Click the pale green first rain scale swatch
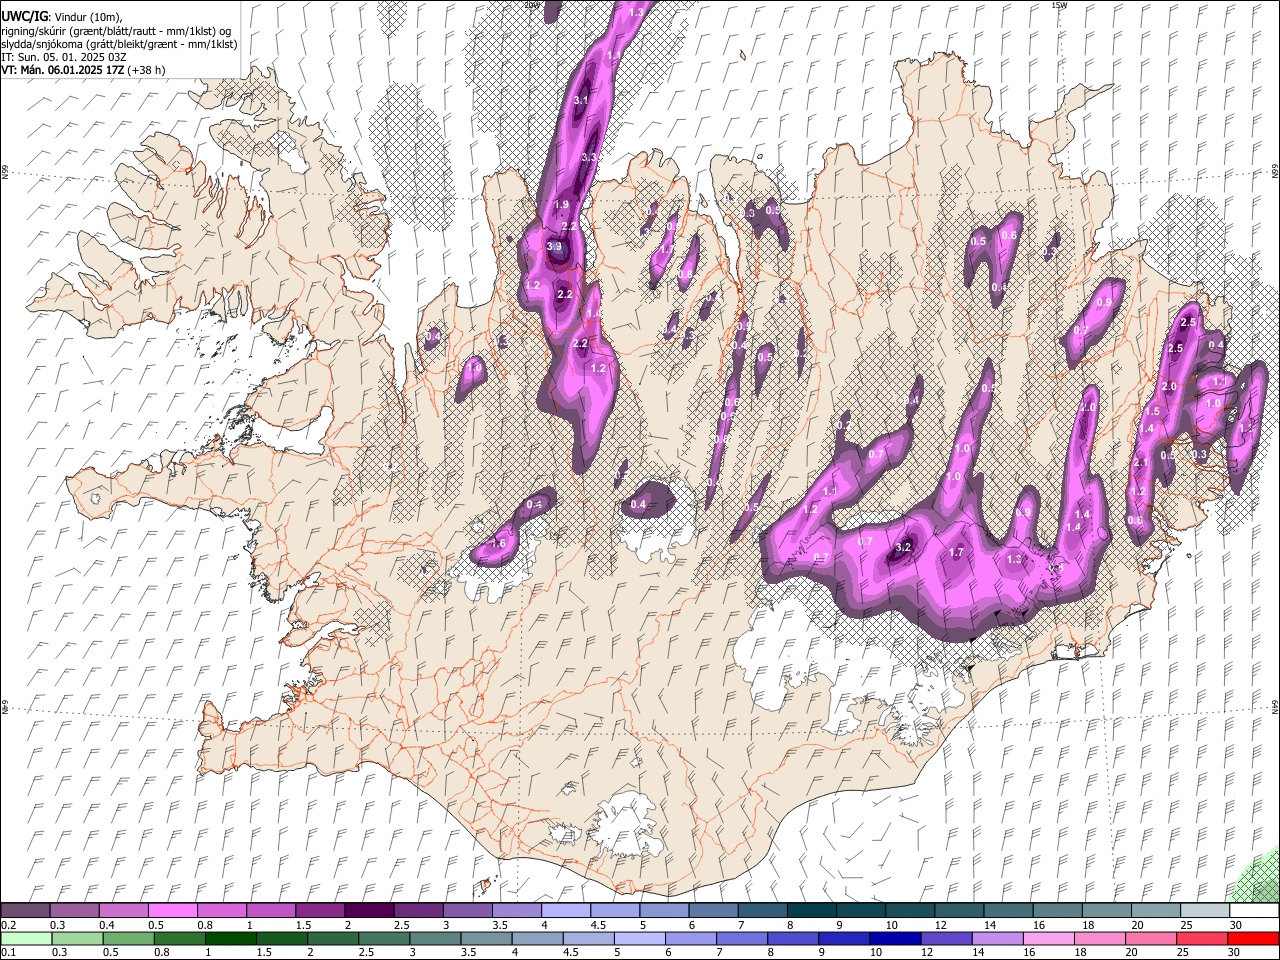Screen dimensions: 1280x960 click(25, 938)
